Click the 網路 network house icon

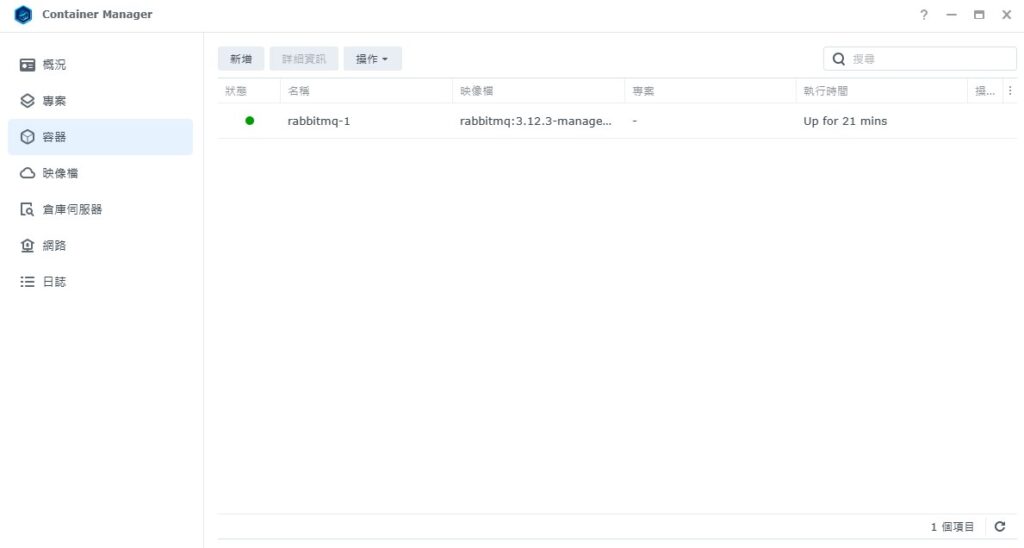click(x=27, y=246)
